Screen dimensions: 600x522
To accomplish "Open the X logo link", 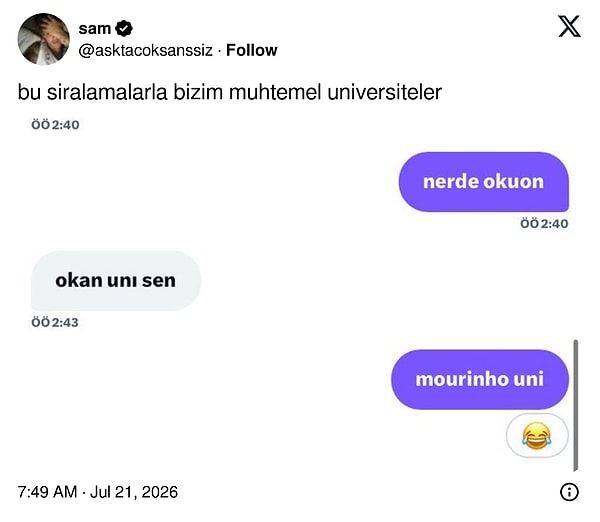I will click(x=569, y=26).
